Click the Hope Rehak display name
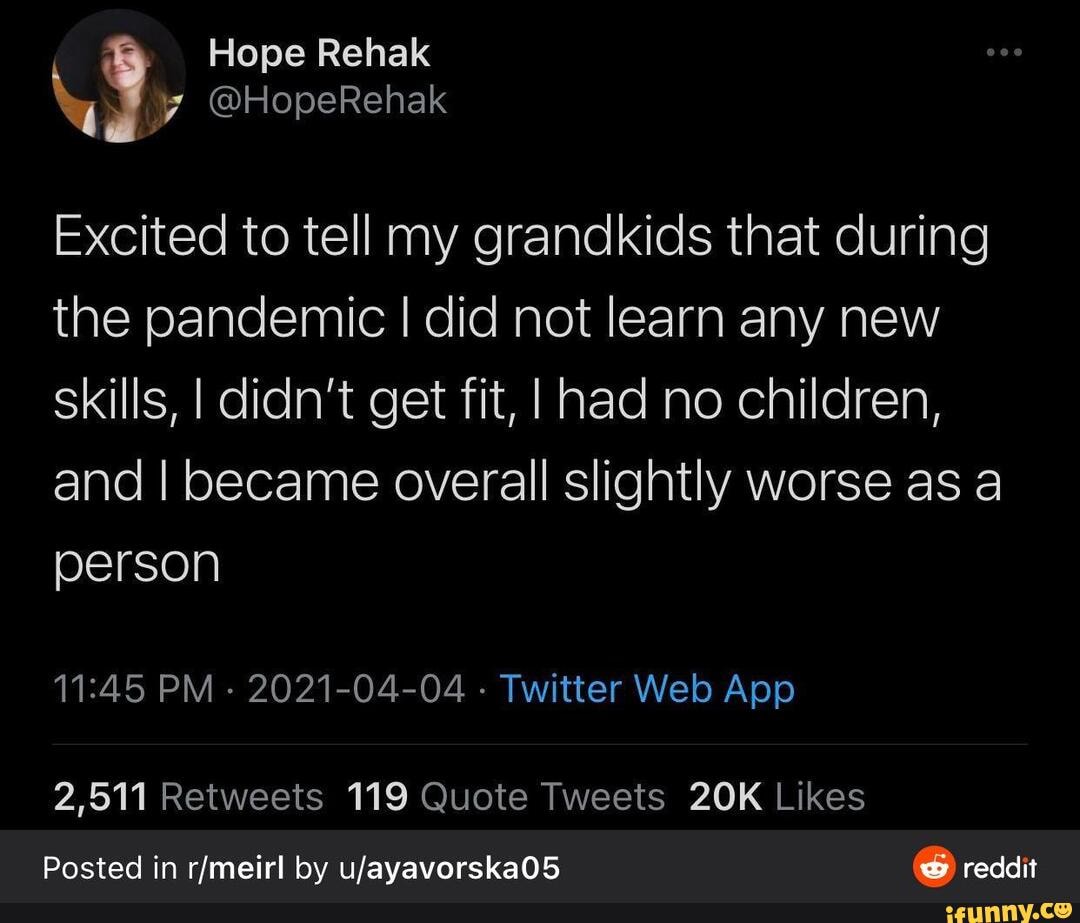Screen dimensions: 1080x923 [x=319, y=53]
